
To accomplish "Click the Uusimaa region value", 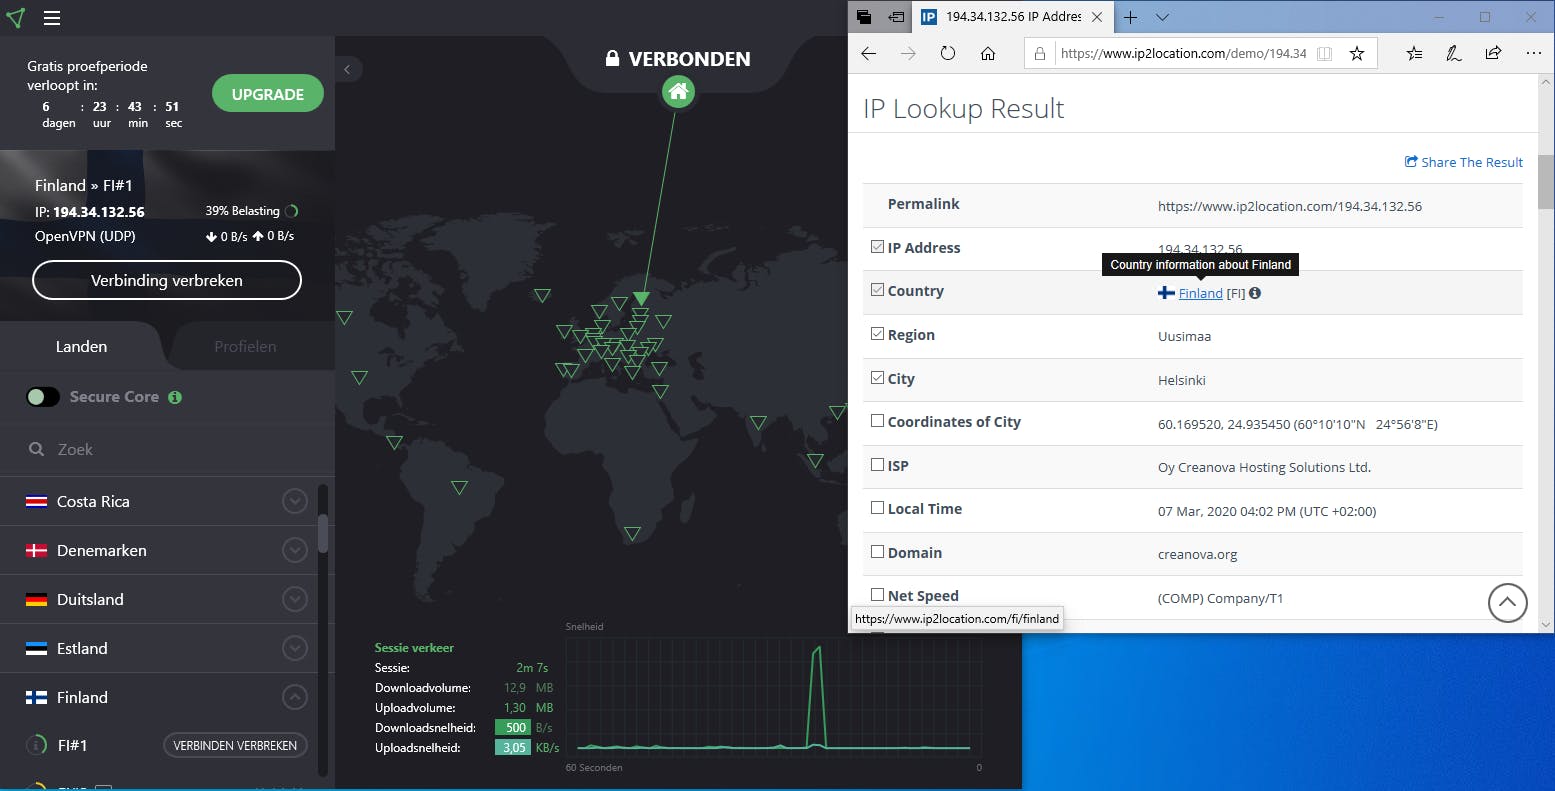I will 1184,336.
